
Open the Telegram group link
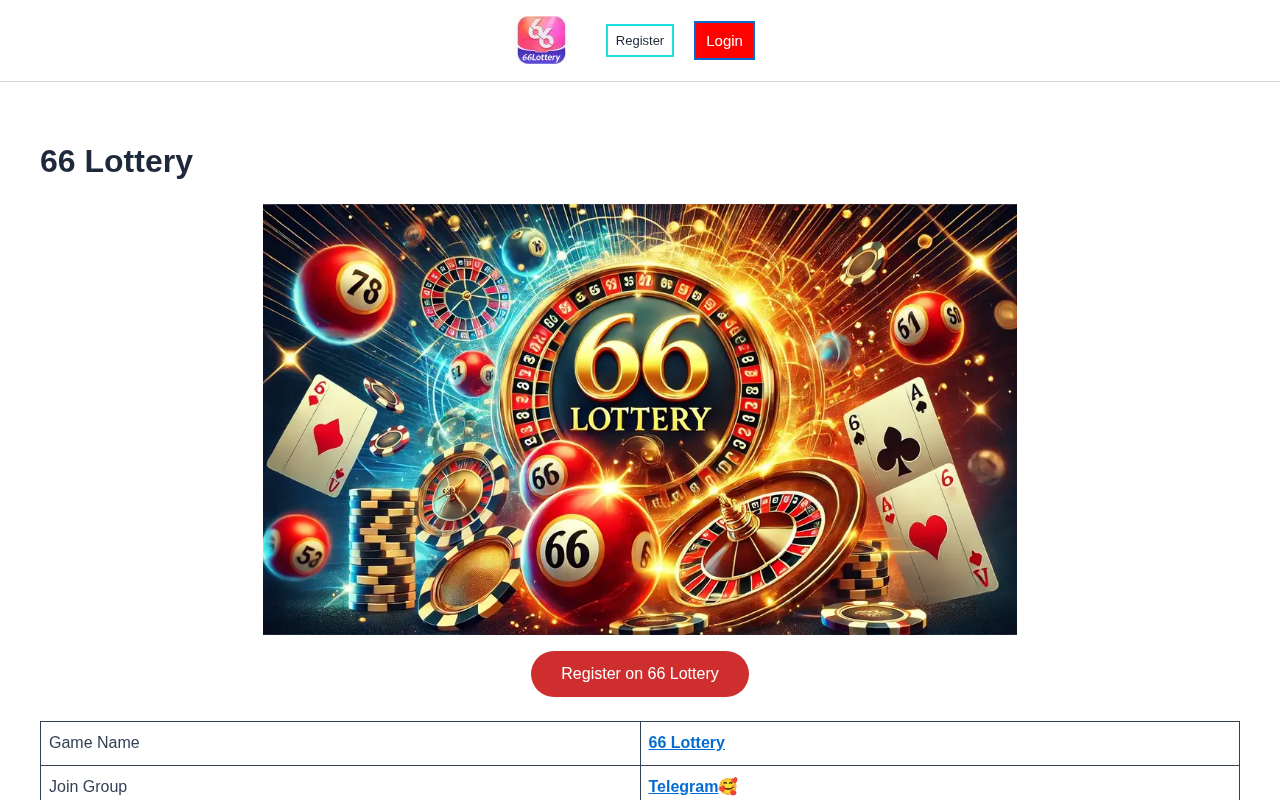pos(683,787)
